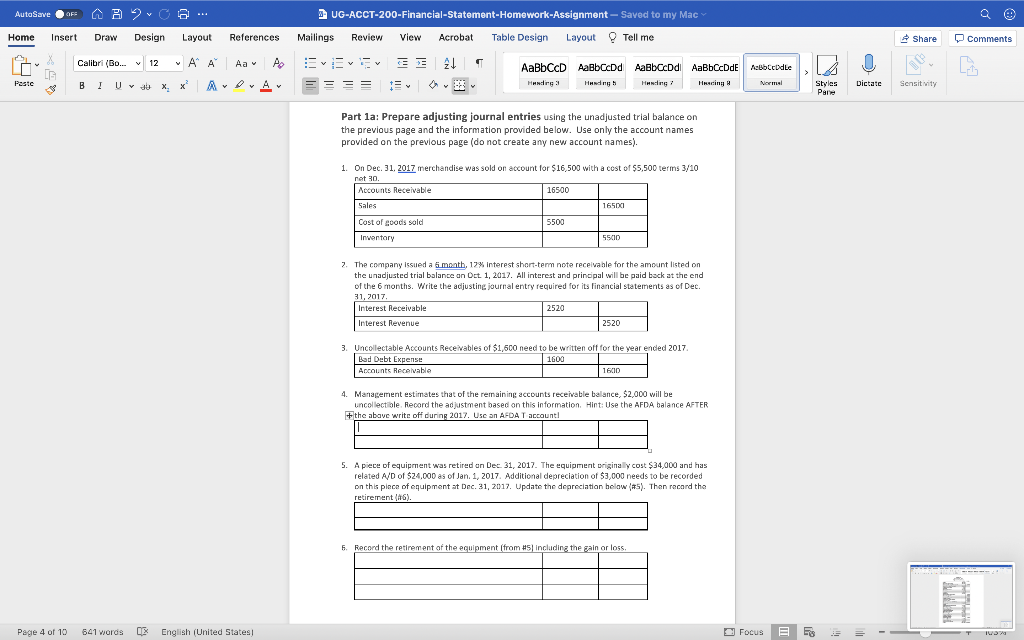This screenshot has width=1024, height=640.
Task: Toggle bulleted list formatting
Action: [x=310, y=64]
